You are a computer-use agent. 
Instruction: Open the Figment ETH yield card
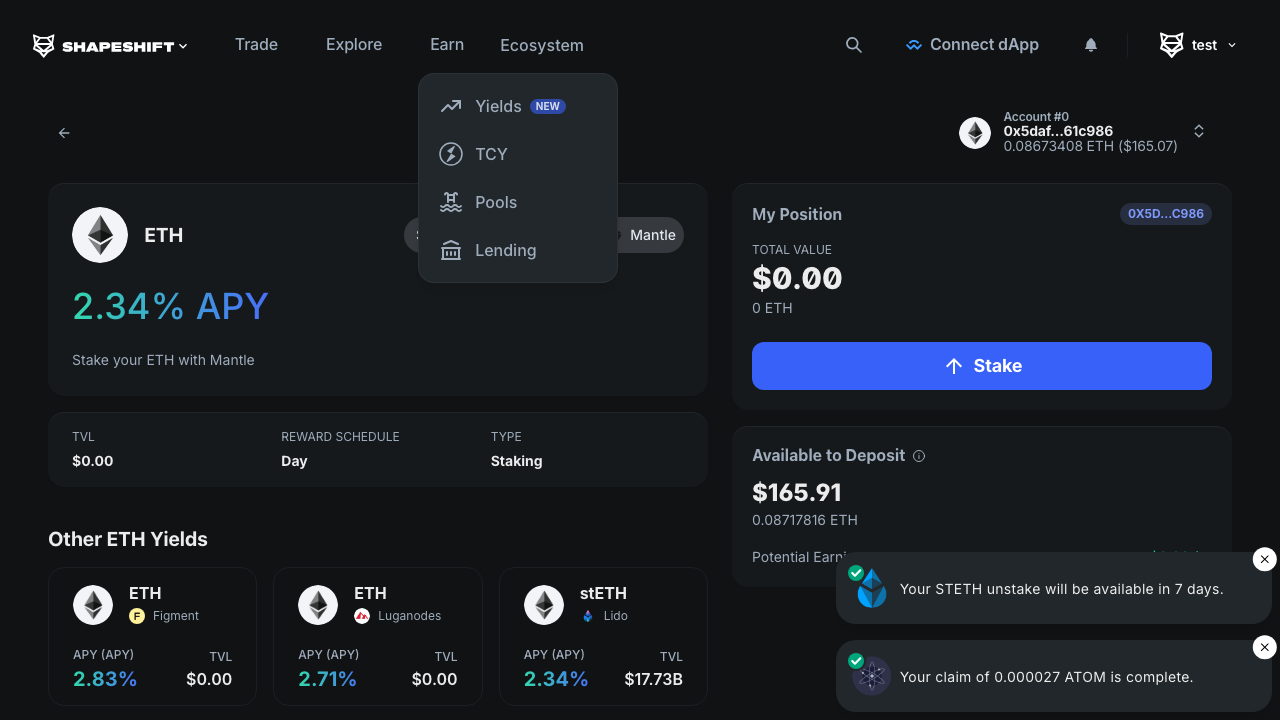click(152, 636)
